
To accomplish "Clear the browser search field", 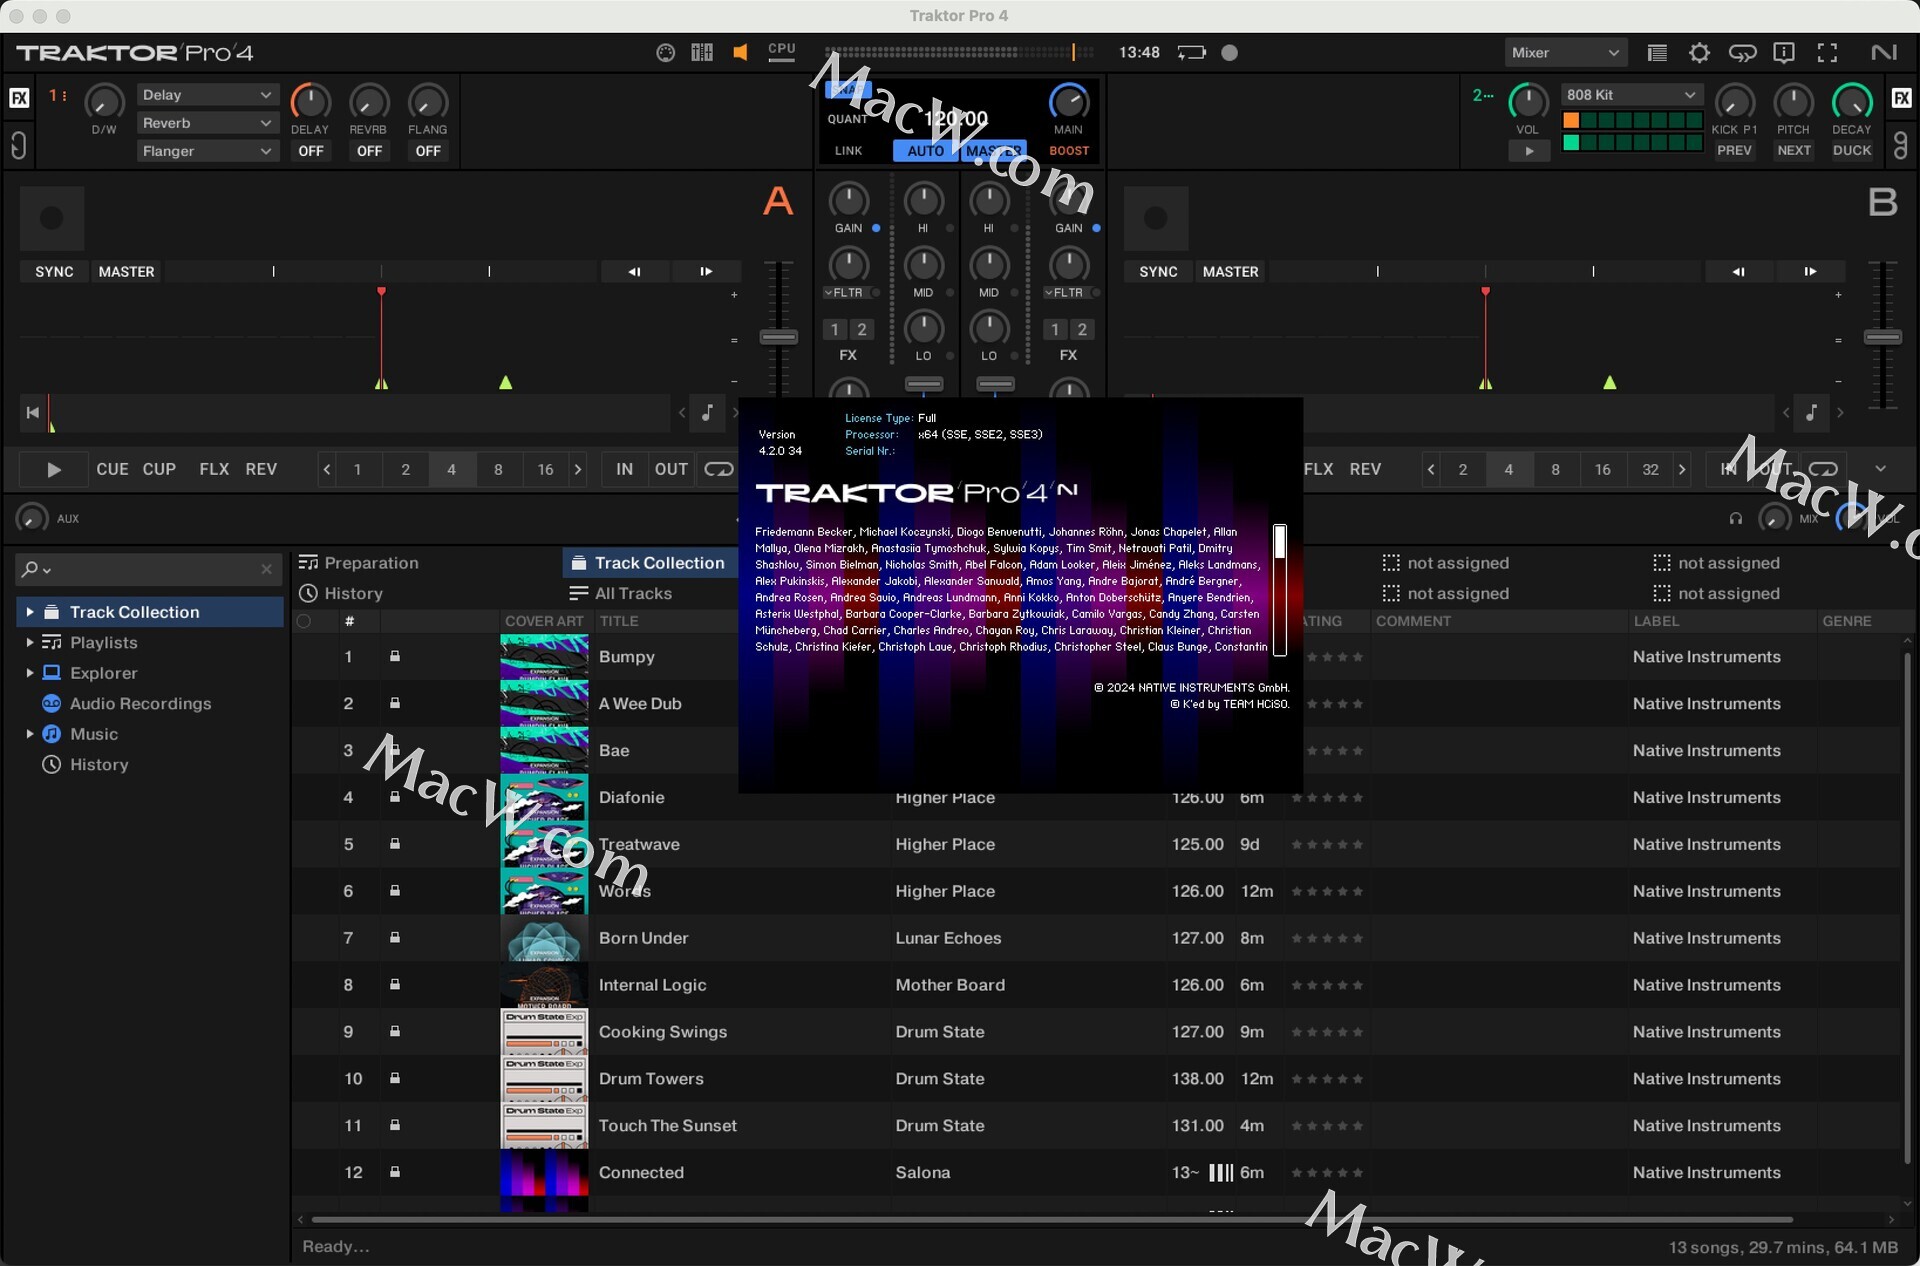I will point(266,569).
